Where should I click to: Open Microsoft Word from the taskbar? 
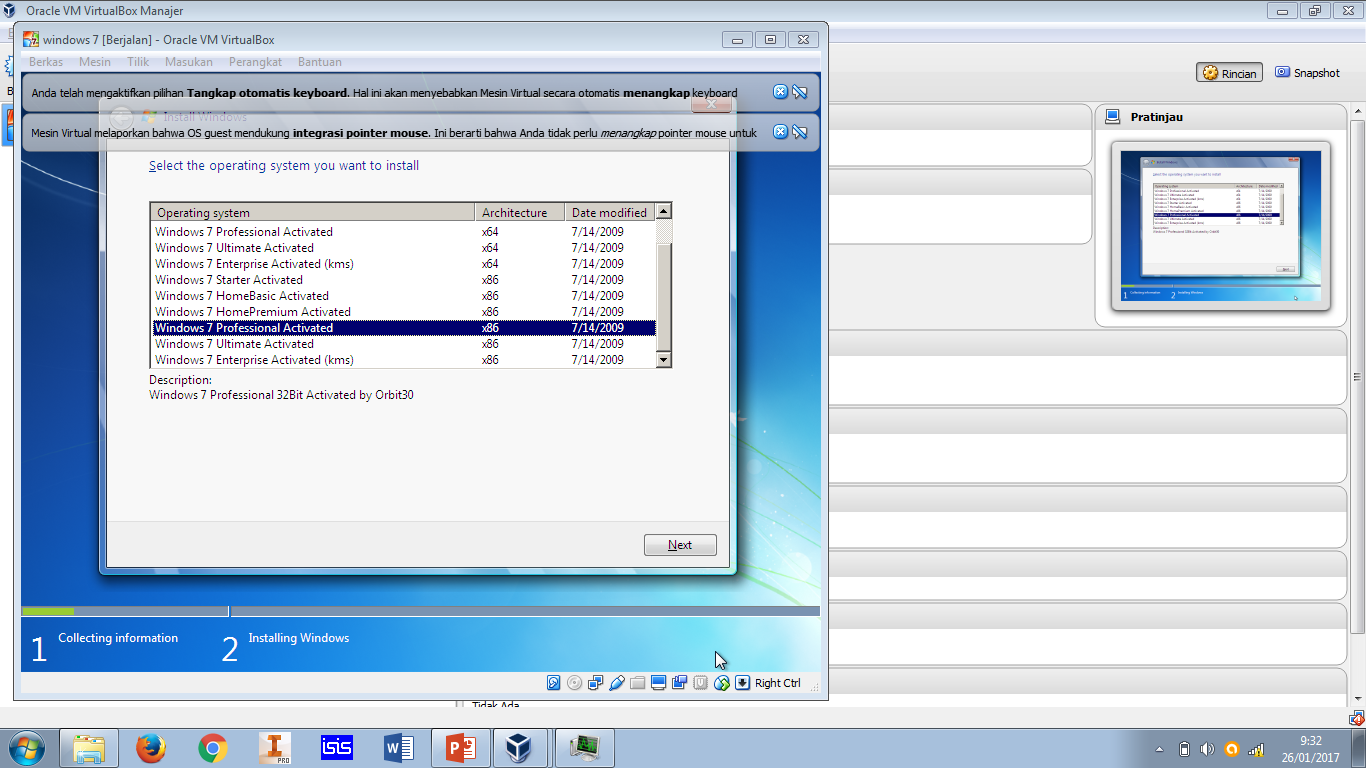(399, 748)
